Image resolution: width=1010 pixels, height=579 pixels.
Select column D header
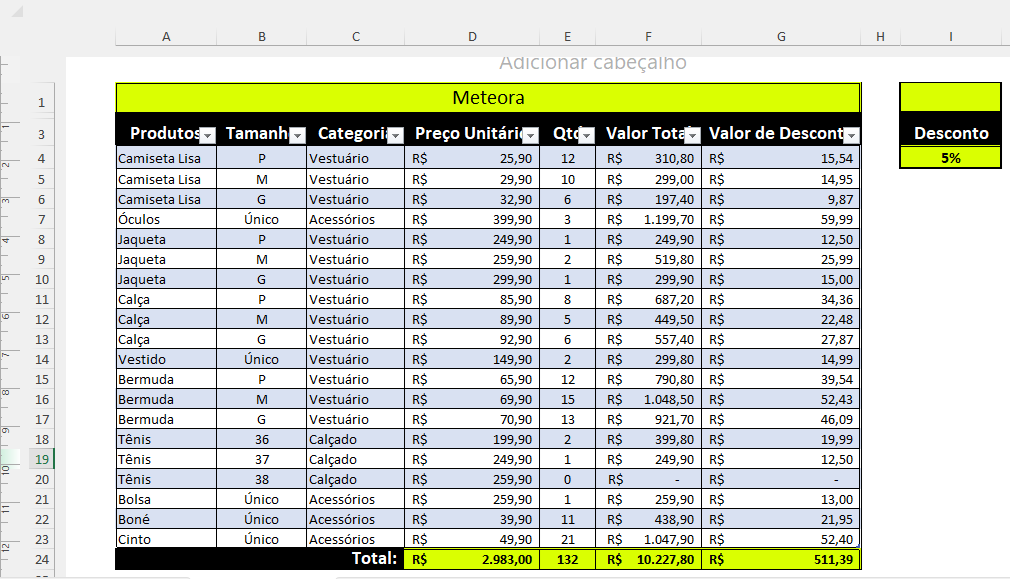point(472,37)
